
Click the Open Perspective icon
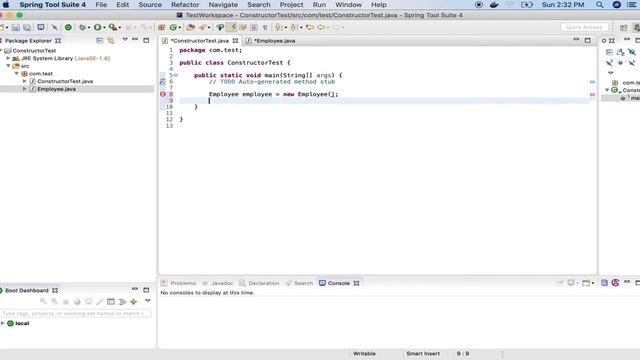[623, 27]
